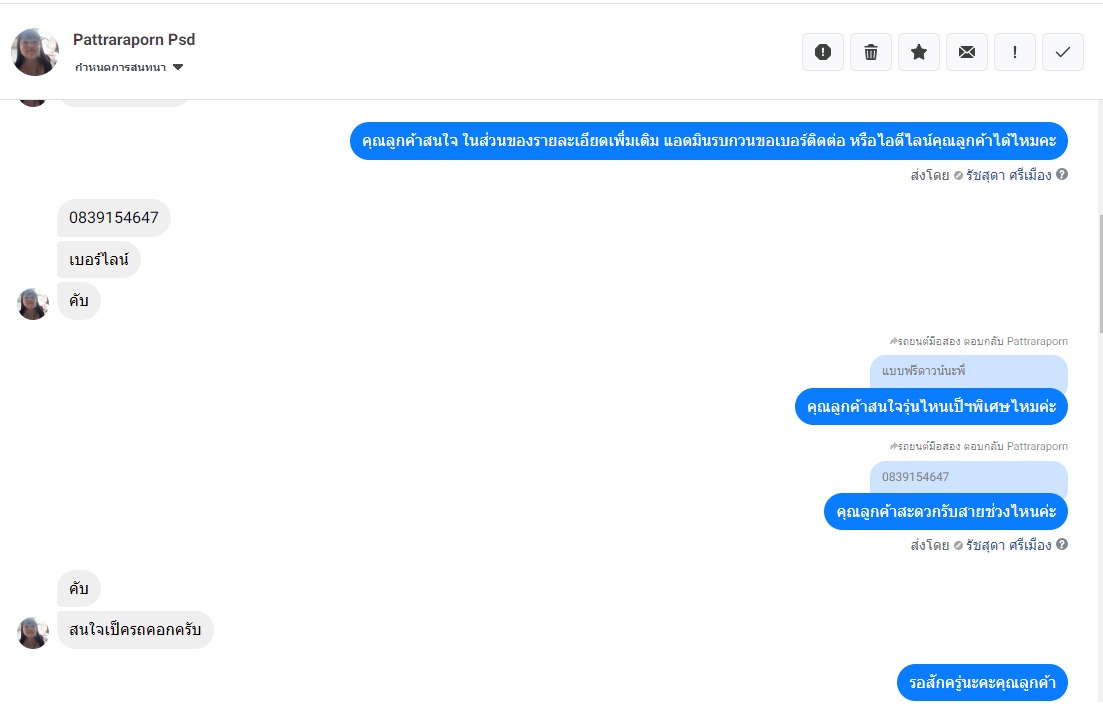Image resolution: width=1103 pixels, height=713 pixels.
Task: Delete conversation using the trash icon
Action: 870,52
